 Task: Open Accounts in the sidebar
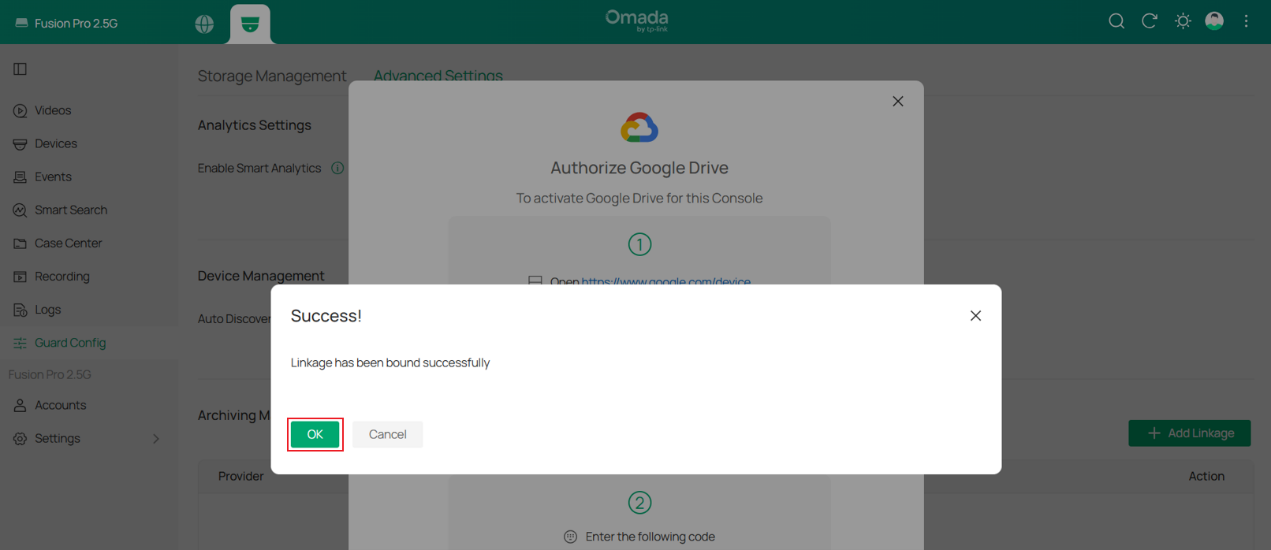[89, 405]
